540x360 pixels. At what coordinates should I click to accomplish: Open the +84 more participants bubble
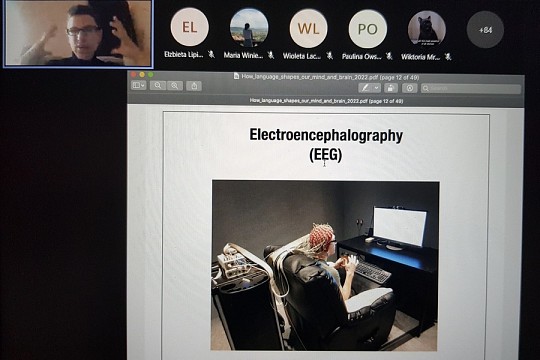(x=485, y=30)
